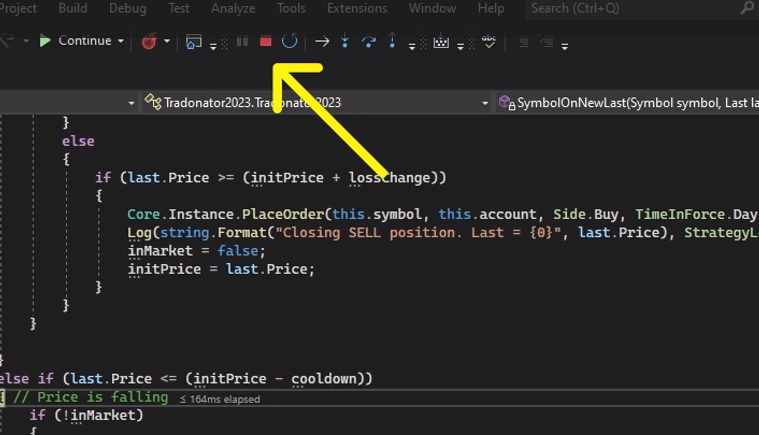Open the Tools menu
759x435 pixels.
click(291, 9)
